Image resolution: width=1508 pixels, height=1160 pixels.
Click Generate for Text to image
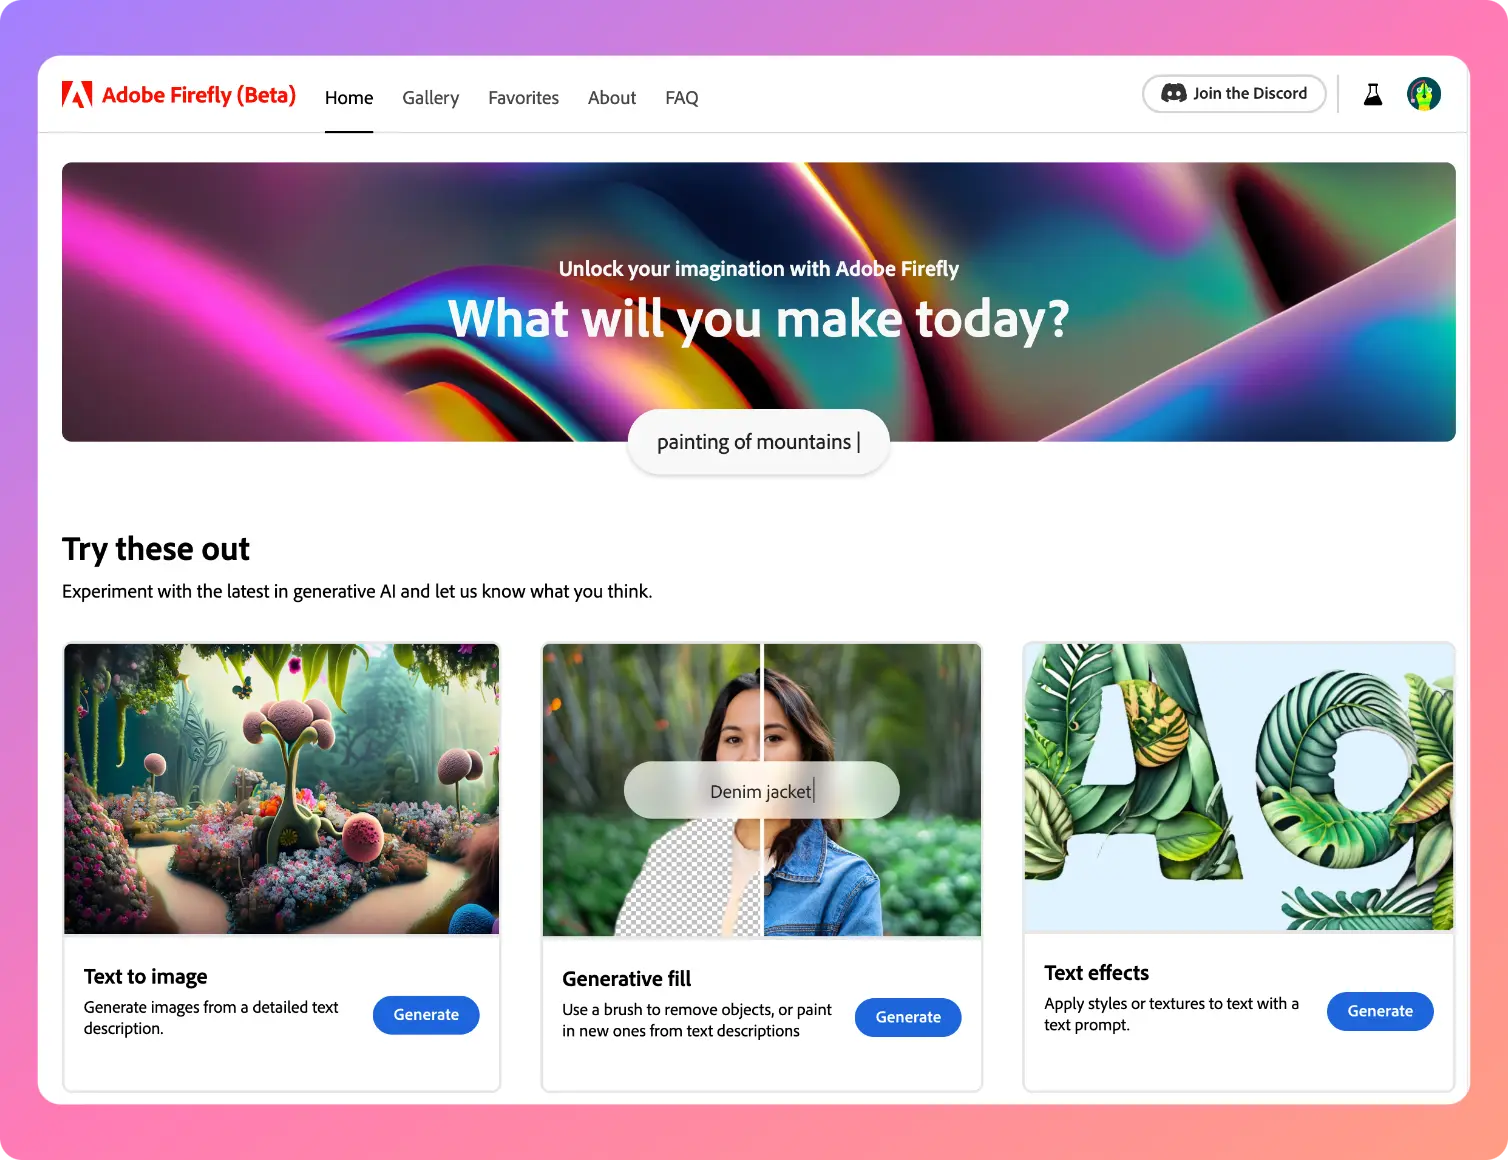coord(426,1015)
